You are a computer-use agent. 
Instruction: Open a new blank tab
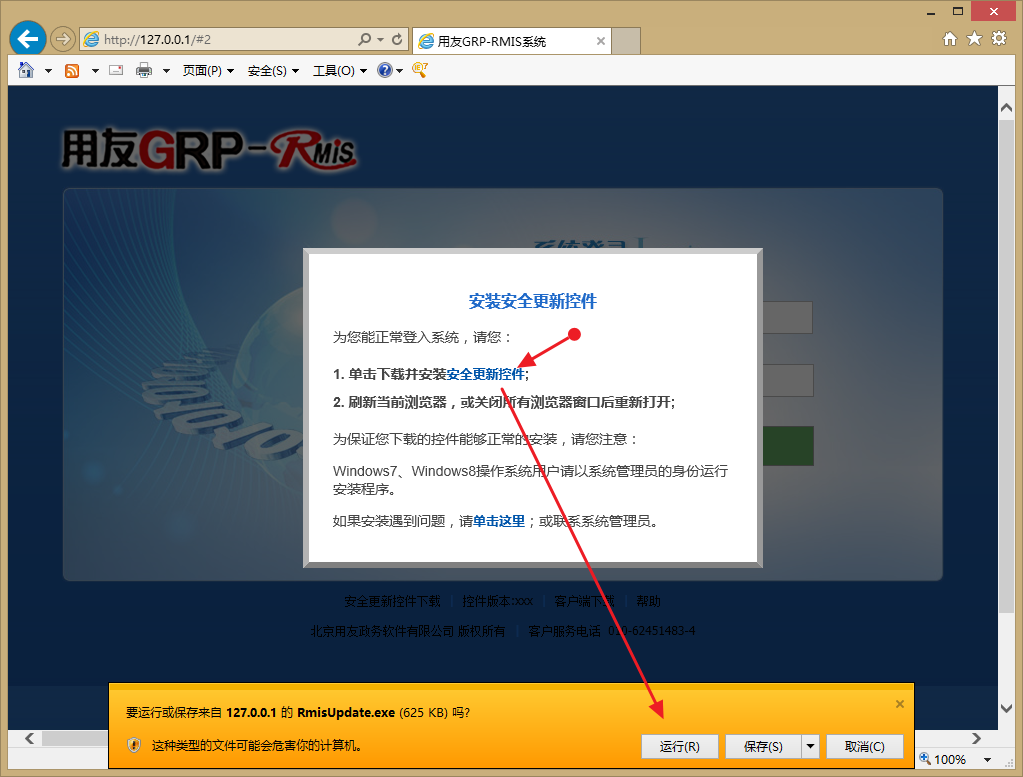click(626, 41)
